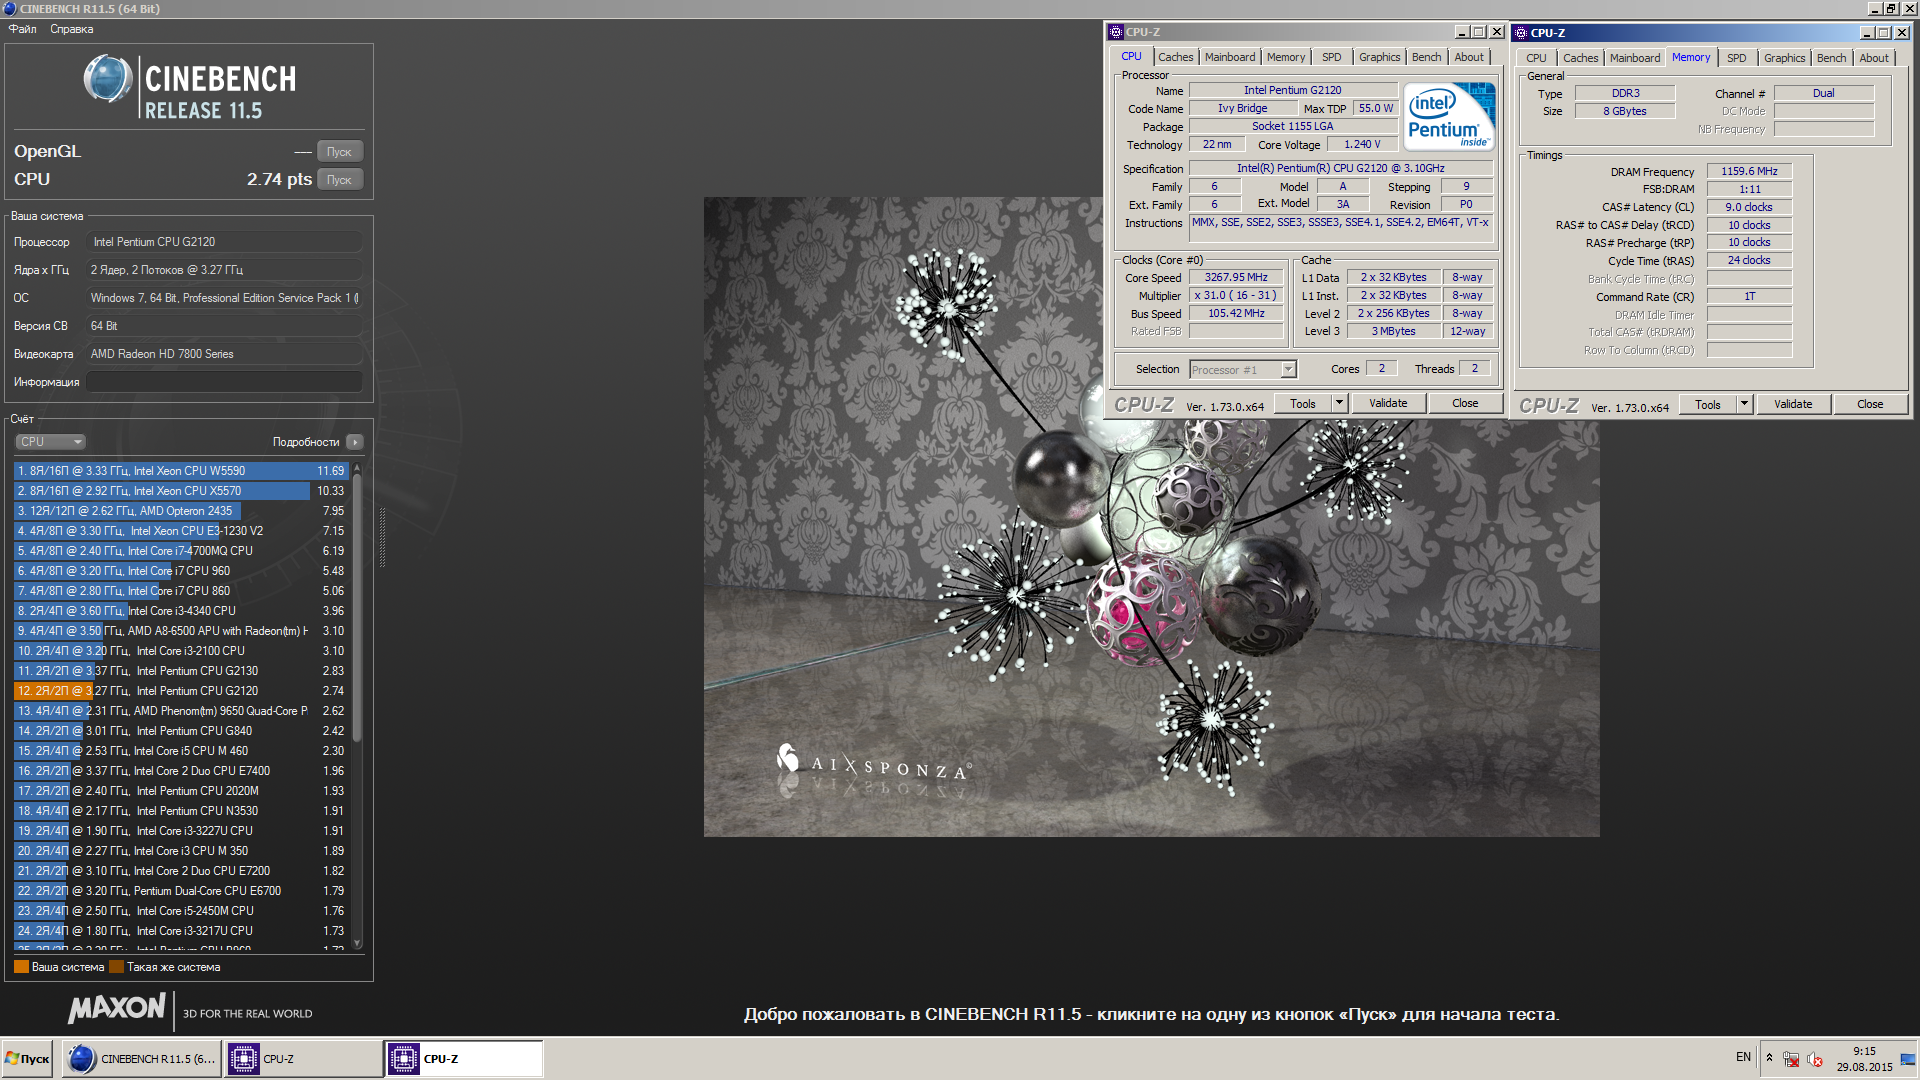Open Caches tab in right CPU-Z window
Image resolution: width=1920 pixels, height=1080 pixels.
(1580, 58)
